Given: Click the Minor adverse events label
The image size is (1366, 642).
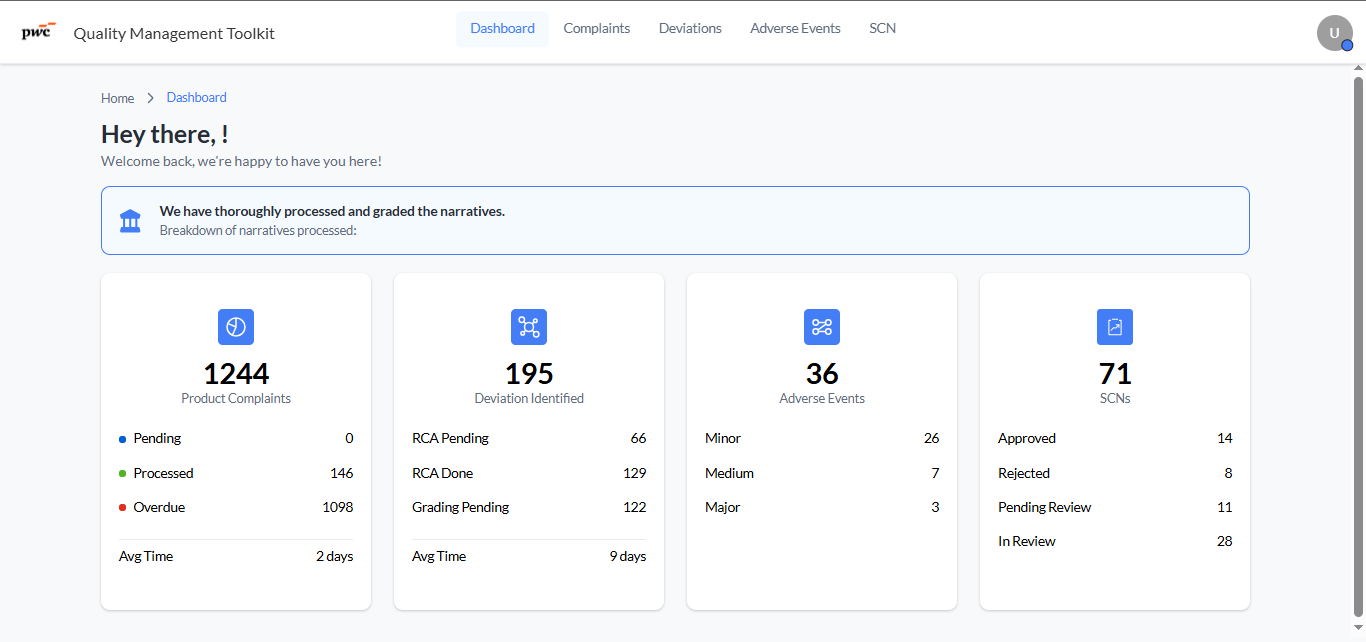Looking at the screenshot, I should (x=723, y=438).
